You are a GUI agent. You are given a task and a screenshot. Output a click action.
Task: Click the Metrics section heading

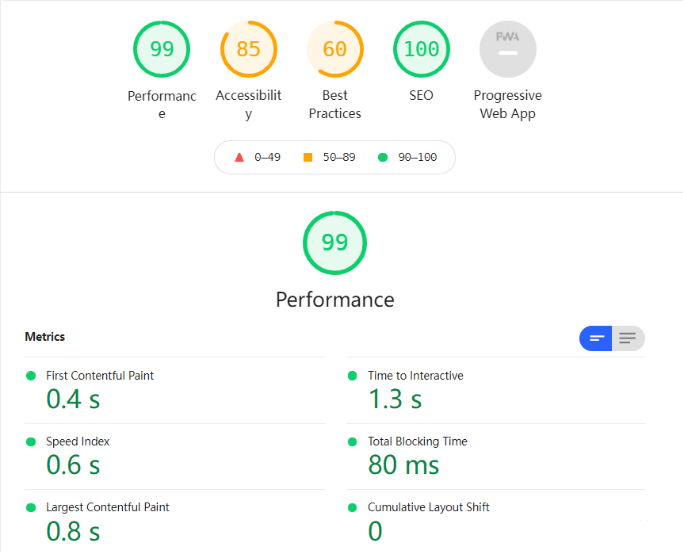coord(45,337)
